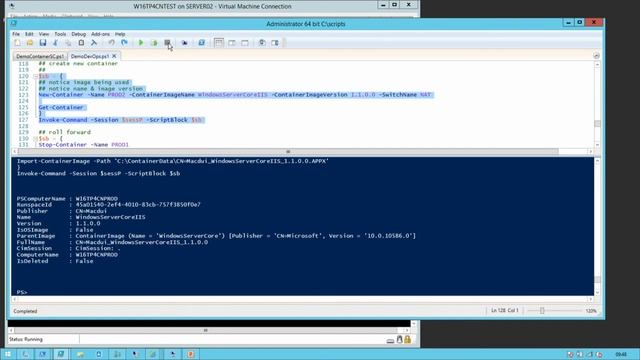The width and height of the screenshot is (640, 360).
Task: Open a script file with the Open folder icon
Action: (30, 43)
